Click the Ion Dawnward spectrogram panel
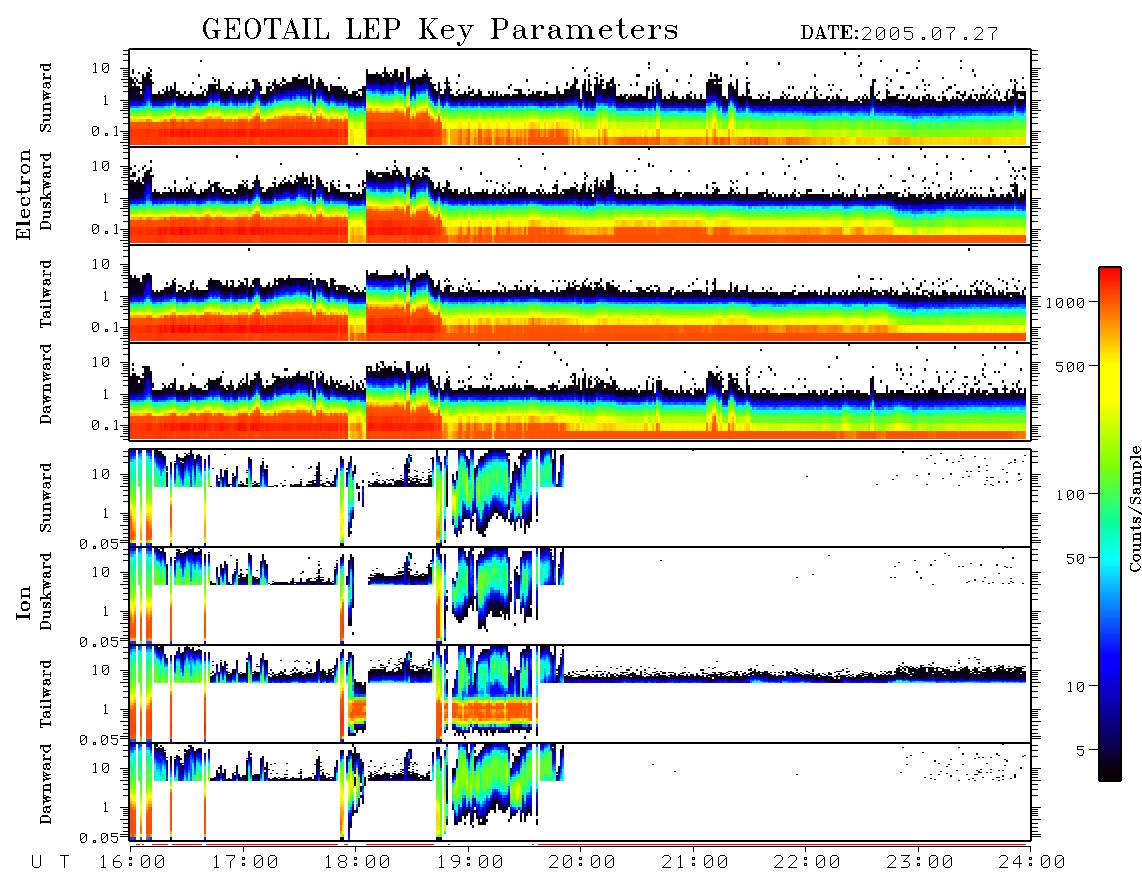 click(580, 792)
